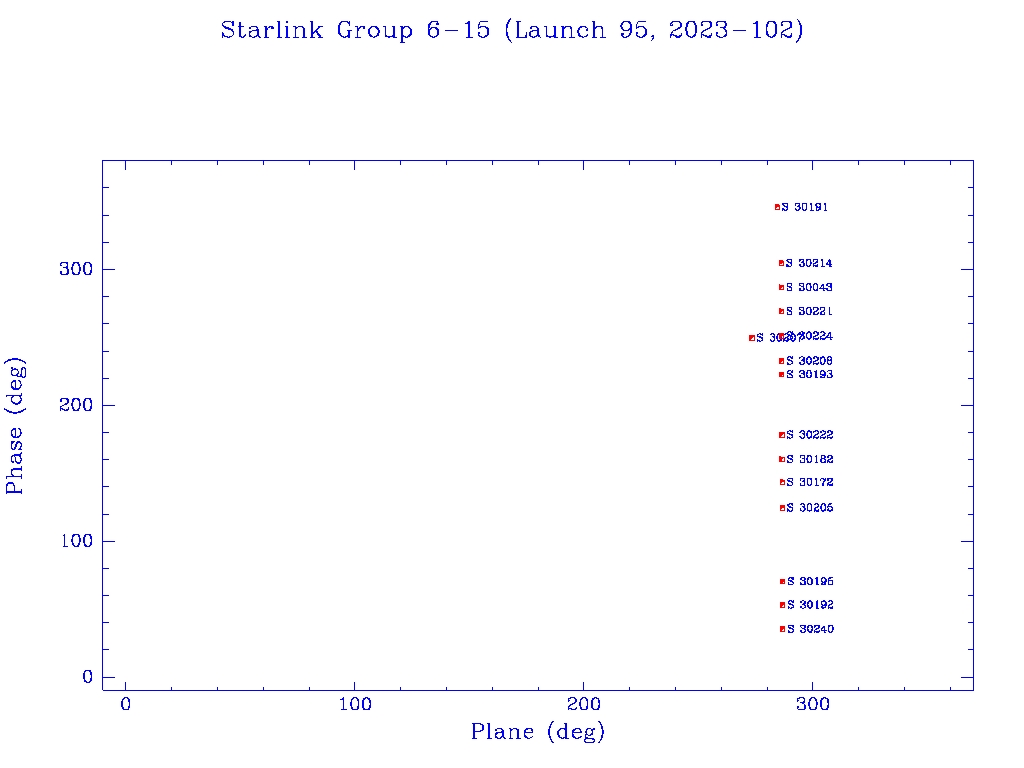The image size is (1024, 768).
Task: Click the 100 tick label on Plane axis
Action: 355,704
